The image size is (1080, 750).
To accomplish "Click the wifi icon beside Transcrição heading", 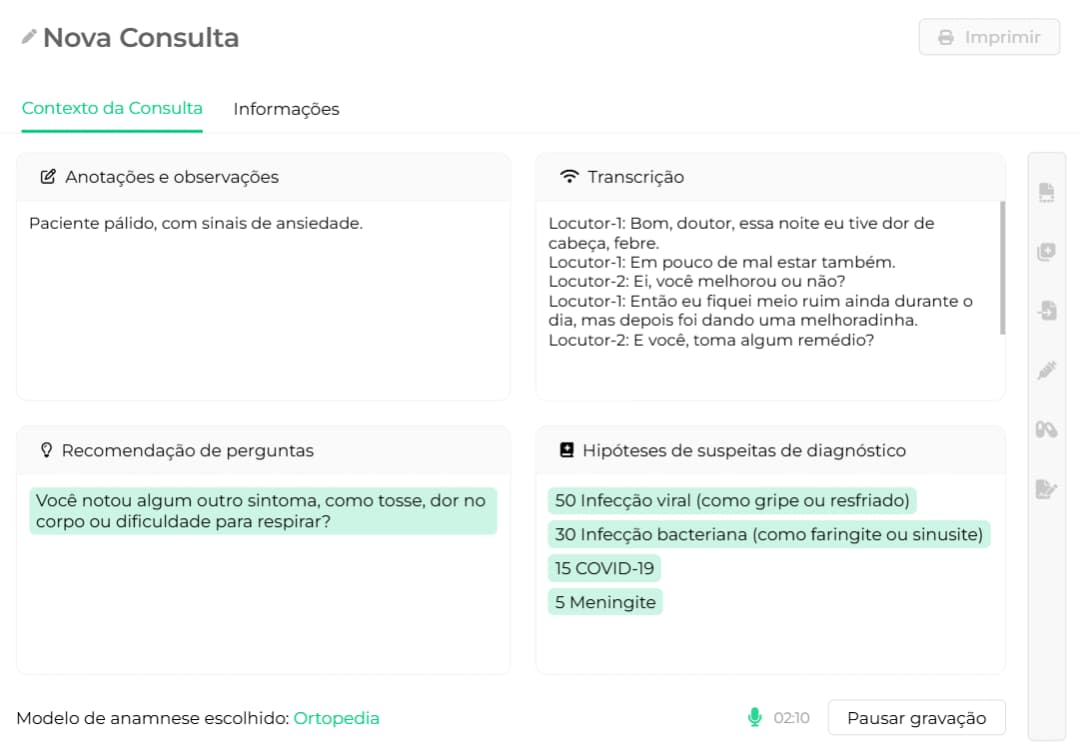I will 569,177.
